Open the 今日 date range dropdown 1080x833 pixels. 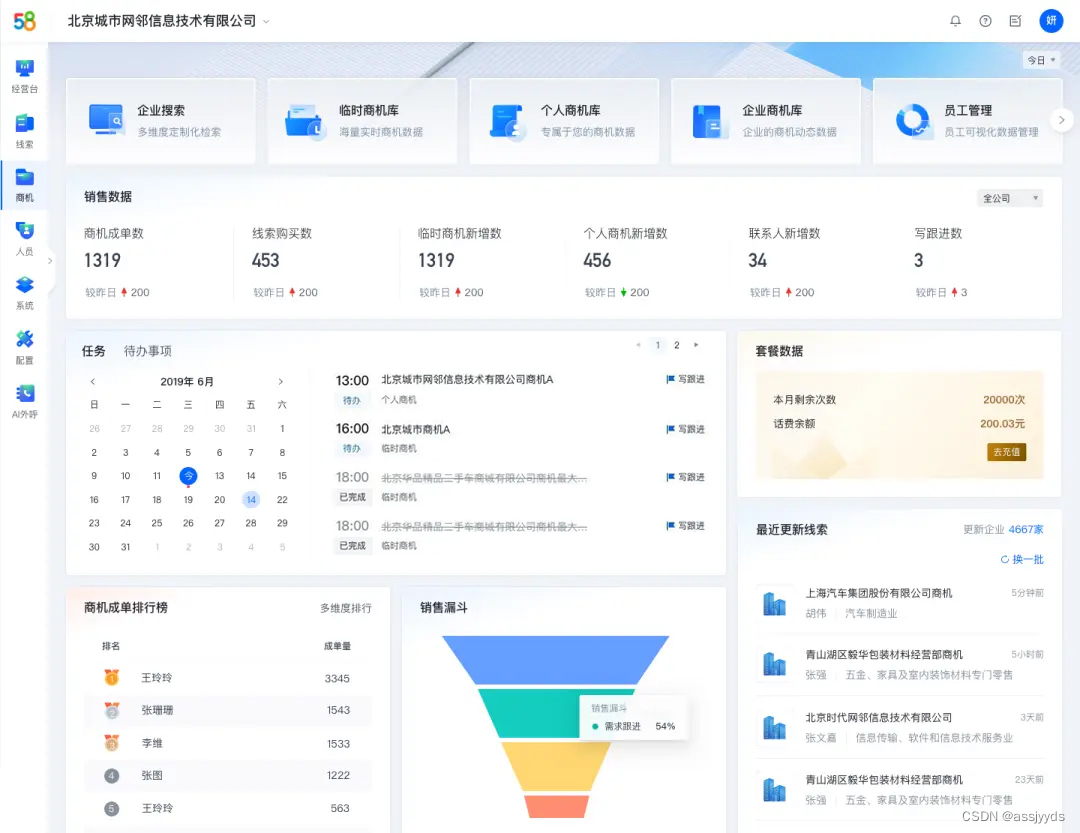pyautogui.click(x=1041, y=60)
